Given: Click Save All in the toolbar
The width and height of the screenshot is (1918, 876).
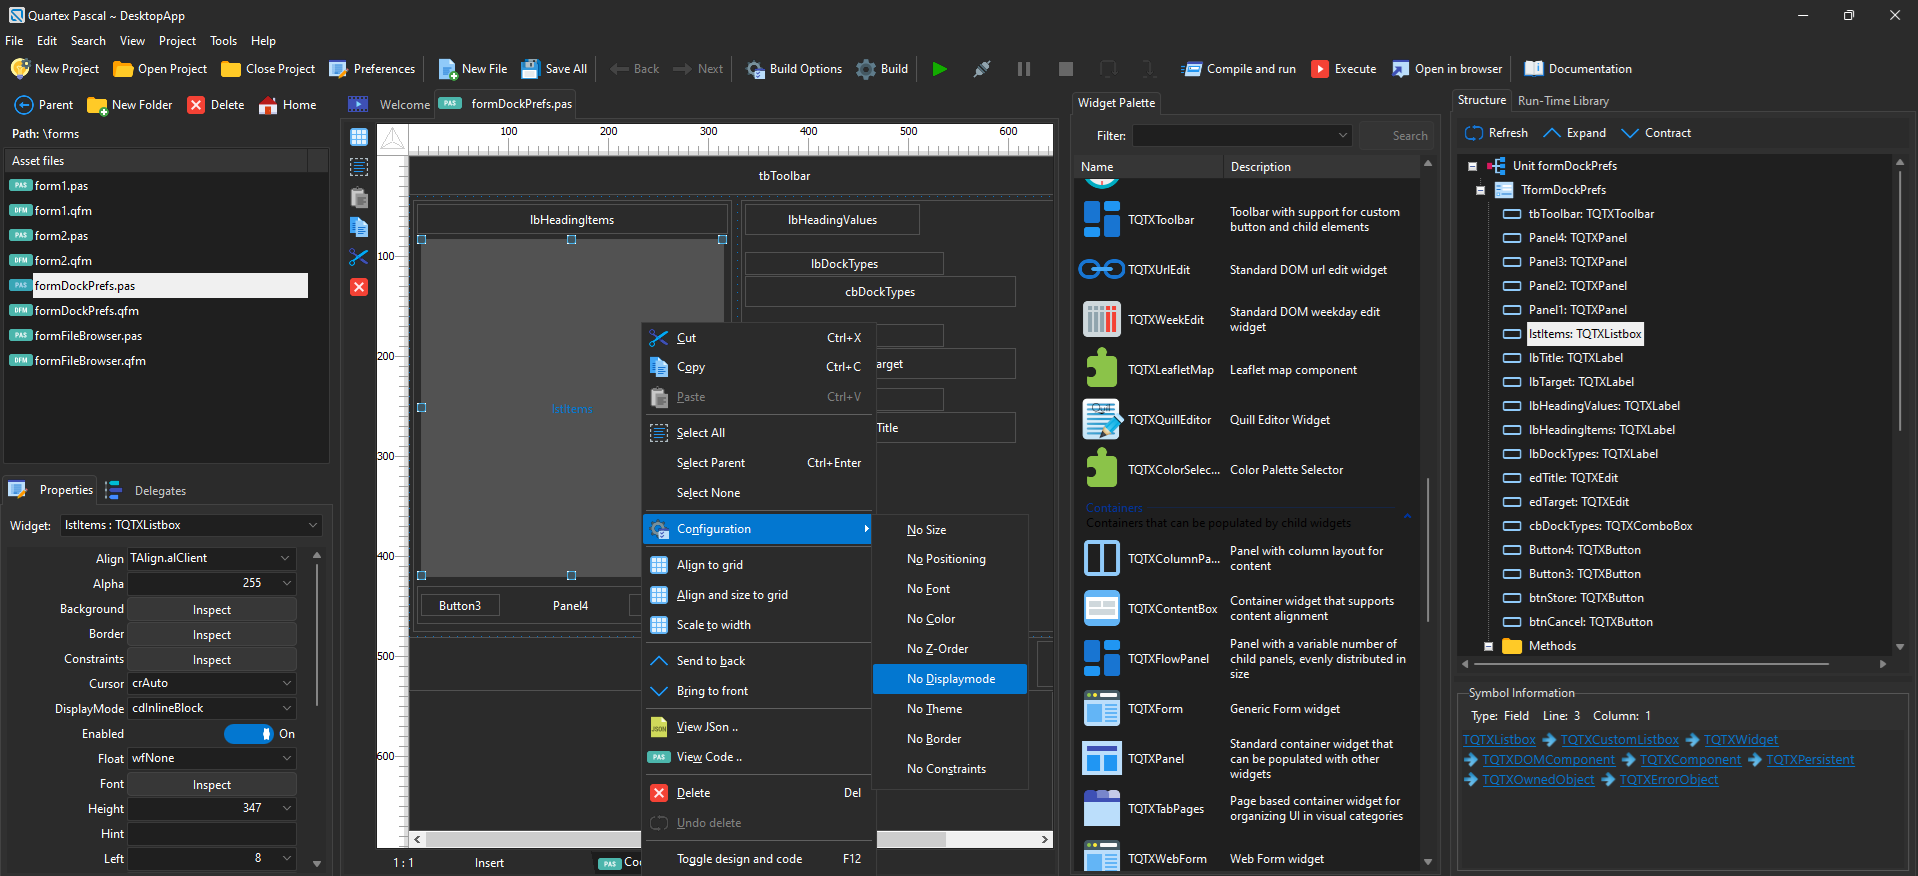Looking at the screenshot, I should coord(554,69).
